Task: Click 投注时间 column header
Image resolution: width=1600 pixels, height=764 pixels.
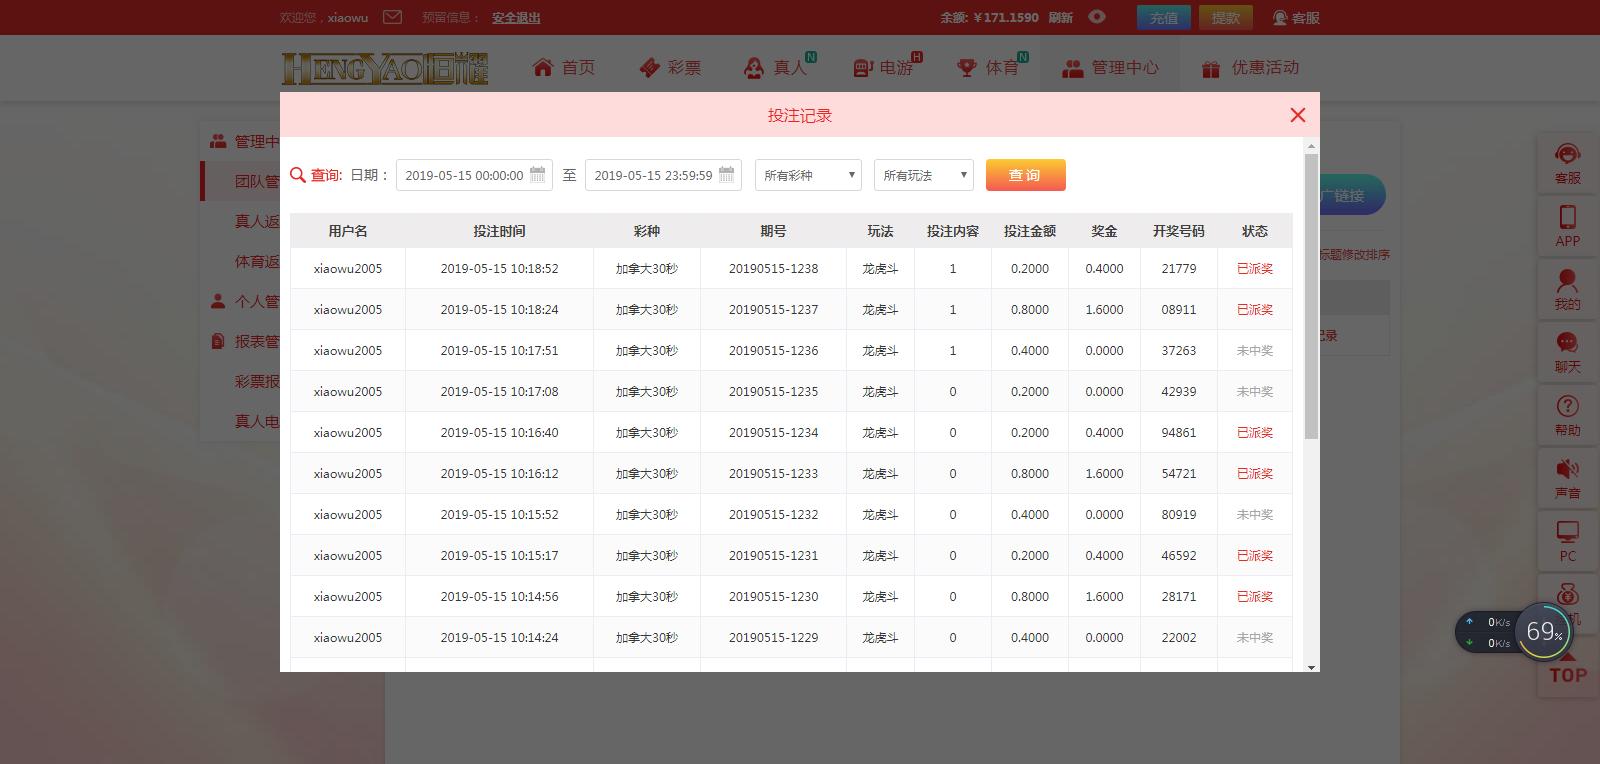Action: (499, 231)
